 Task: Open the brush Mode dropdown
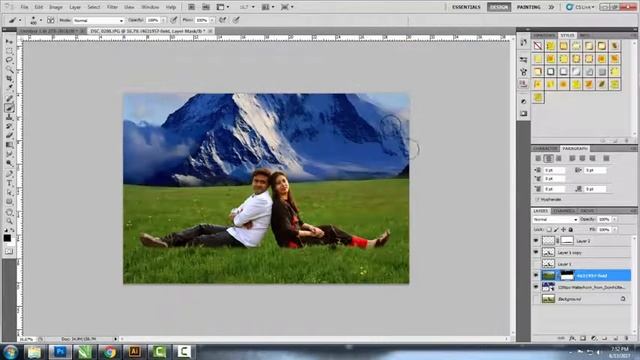pyautogui.click(x=98, y=20)
